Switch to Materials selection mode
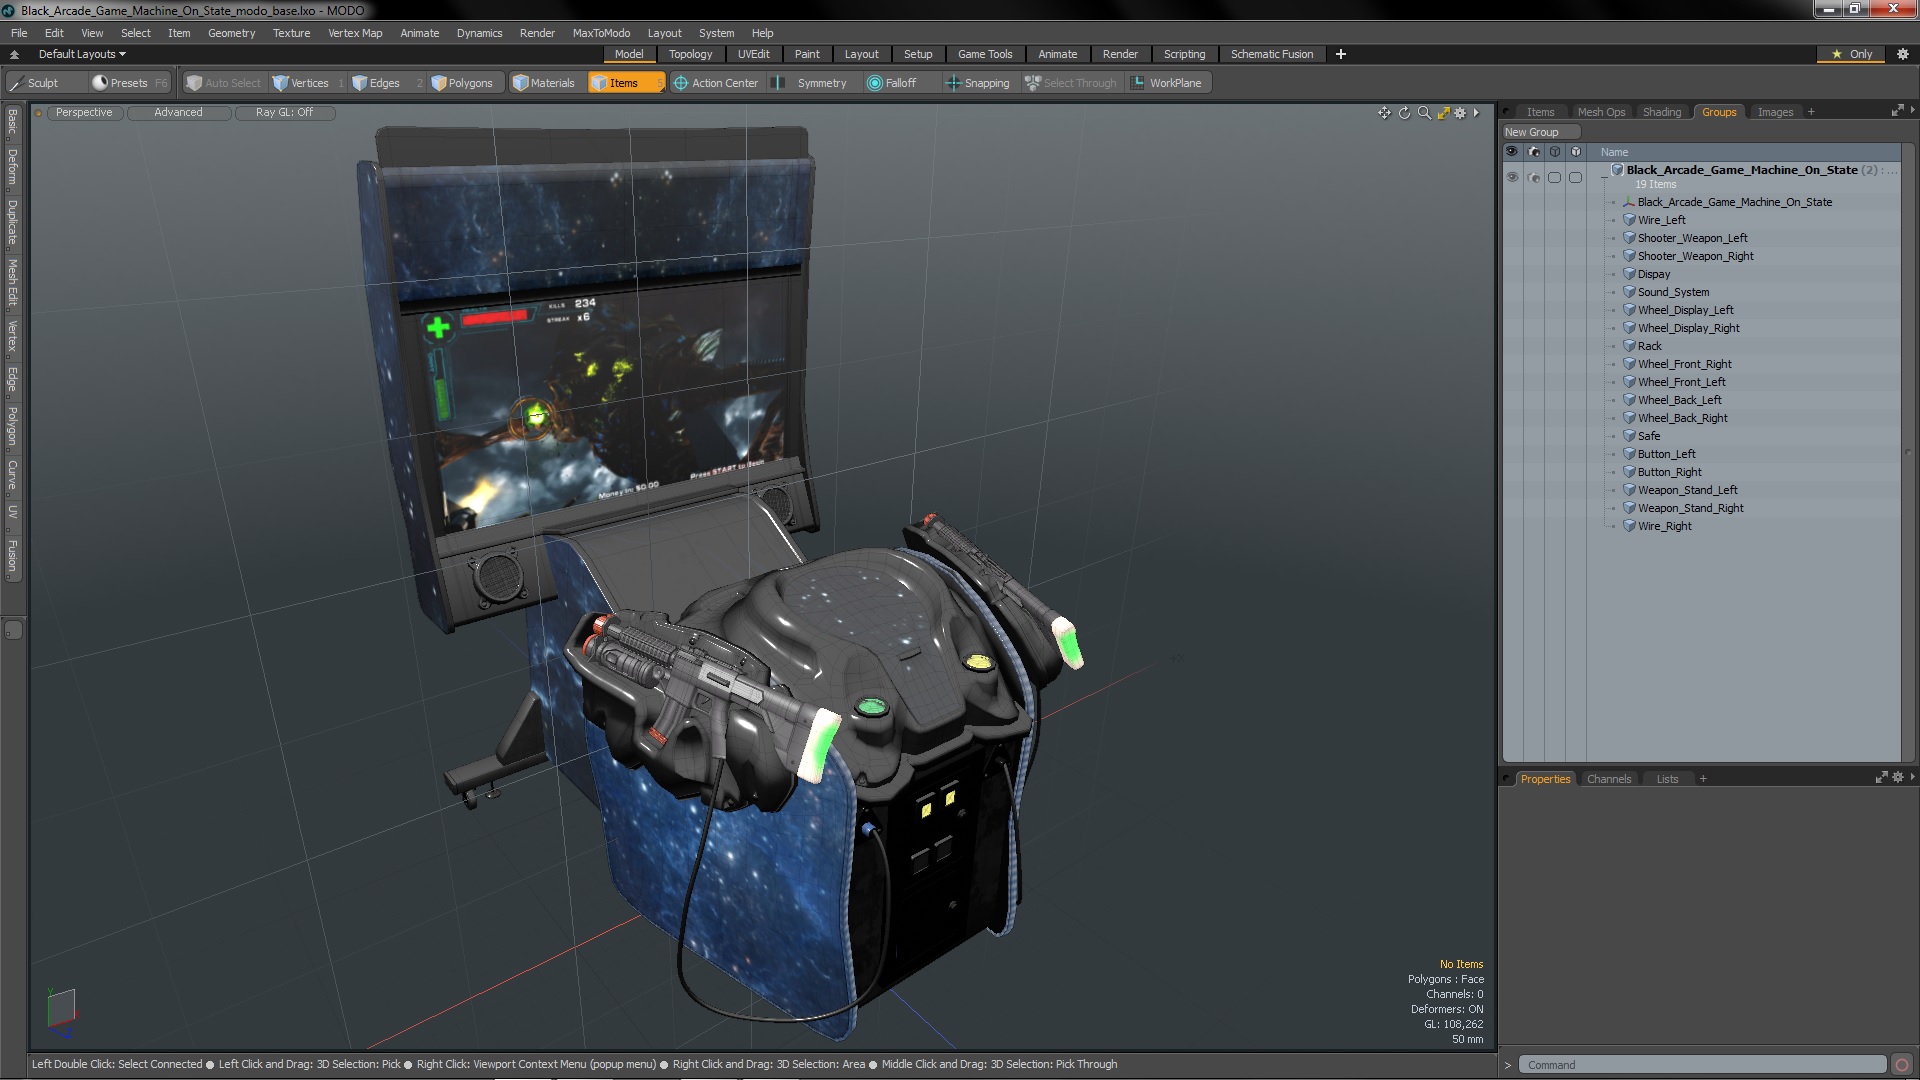Image resolution: width=1920 pixels, height=1080 pixels. coord(544,83)
